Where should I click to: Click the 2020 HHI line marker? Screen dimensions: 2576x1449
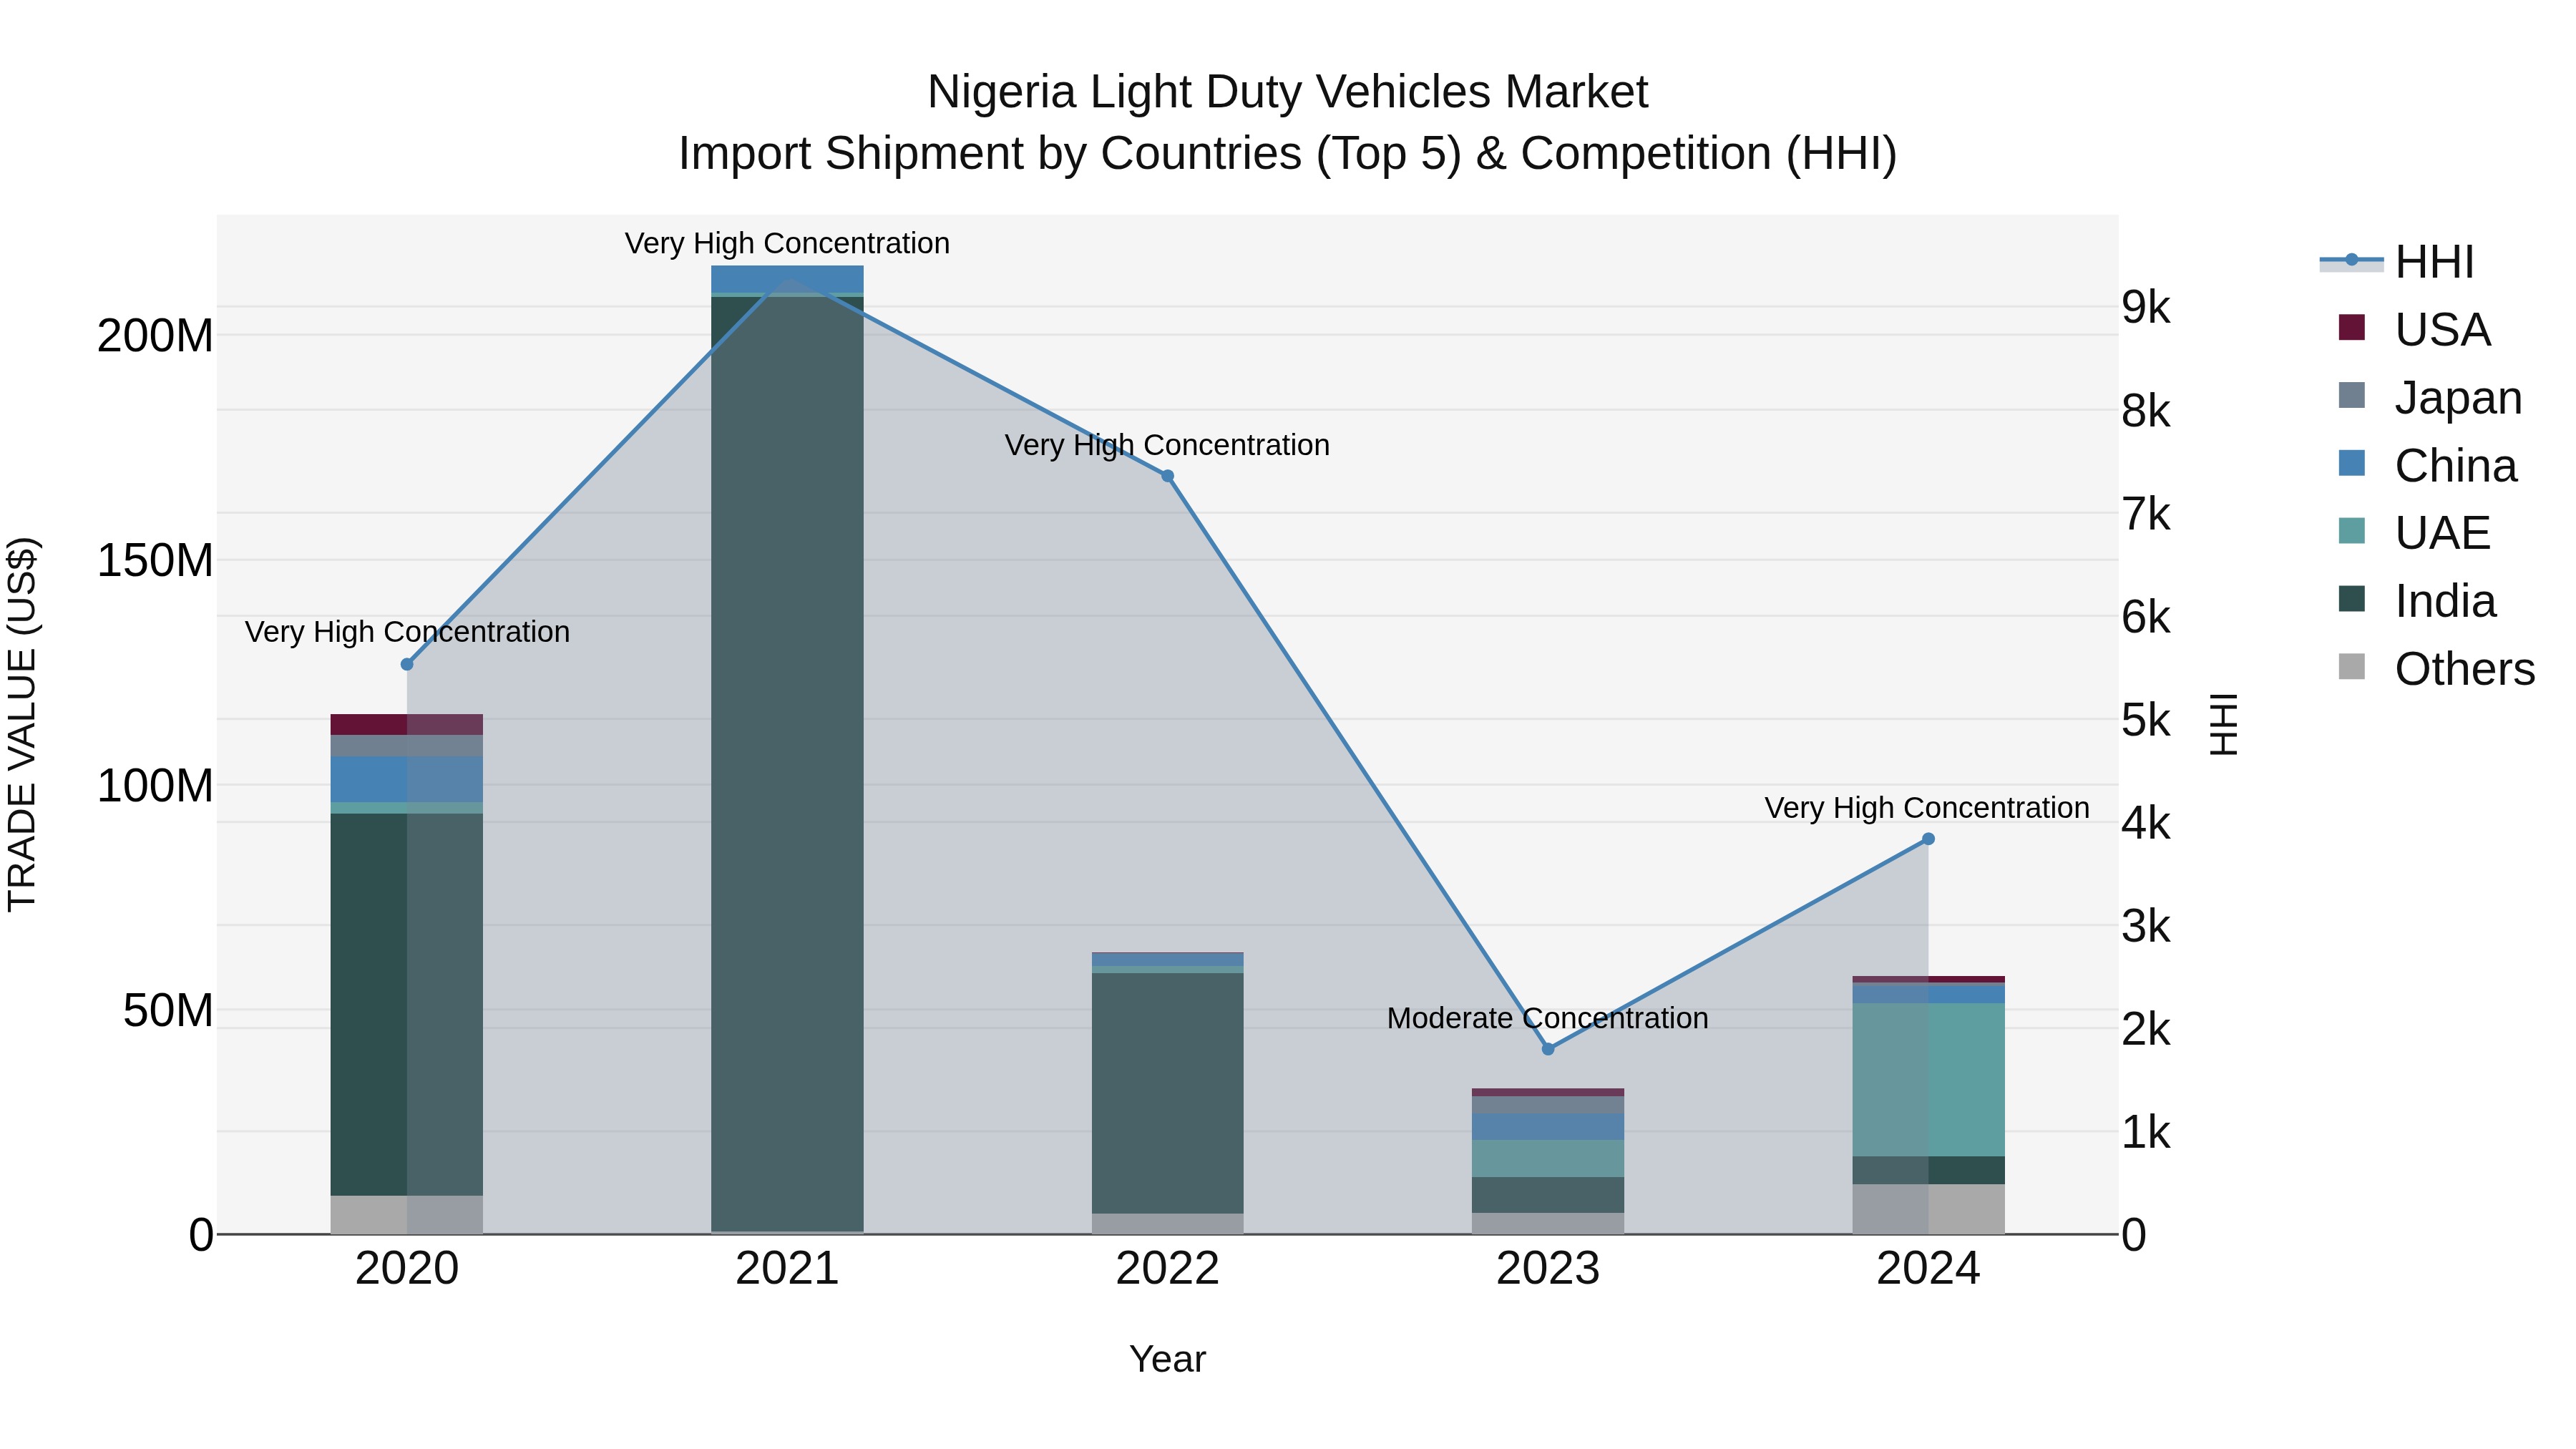point(407,664)
